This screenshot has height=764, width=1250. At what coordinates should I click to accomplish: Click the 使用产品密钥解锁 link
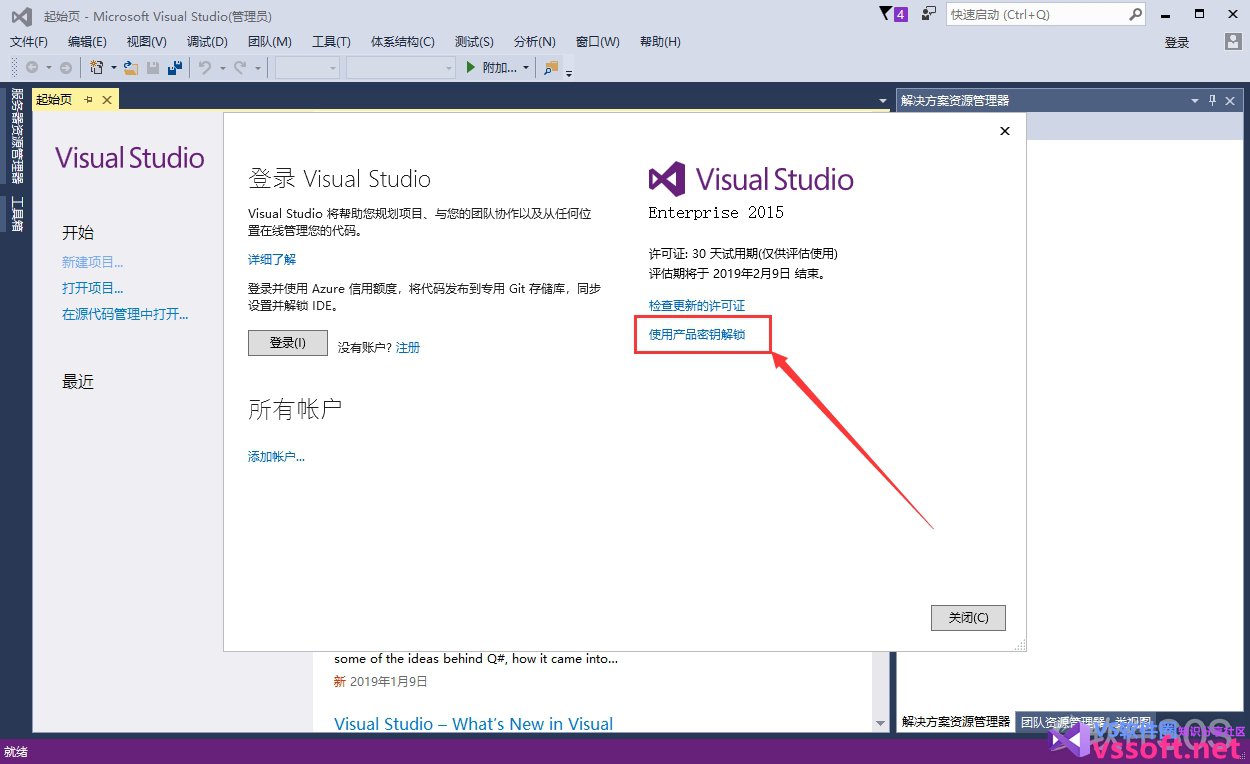click(697, 334)
